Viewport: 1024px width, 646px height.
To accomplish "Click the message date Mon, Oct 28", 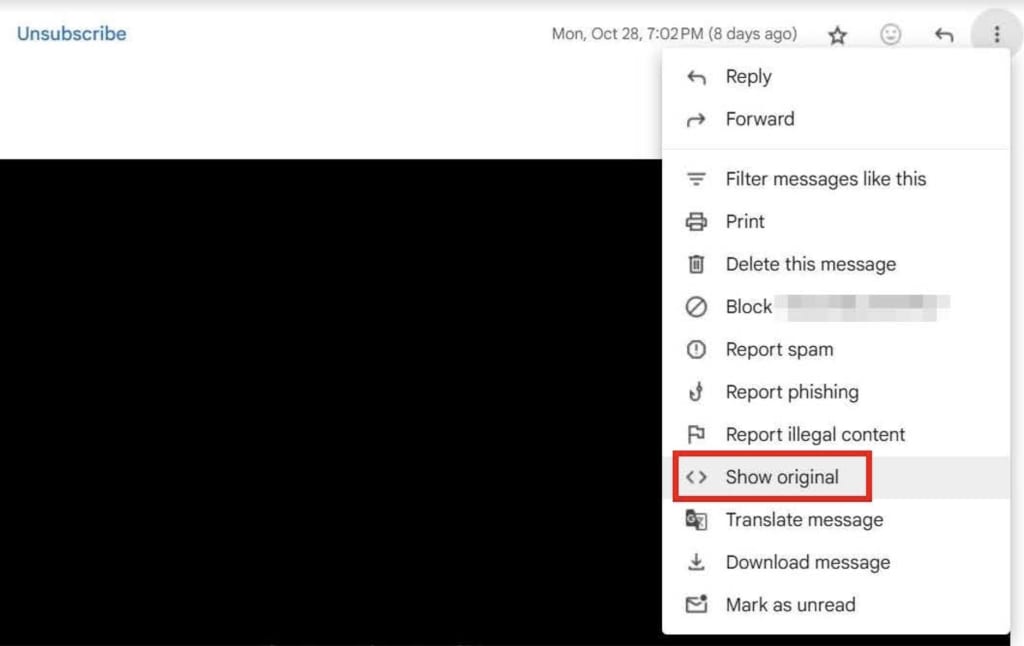I will [x=674, y=34].
